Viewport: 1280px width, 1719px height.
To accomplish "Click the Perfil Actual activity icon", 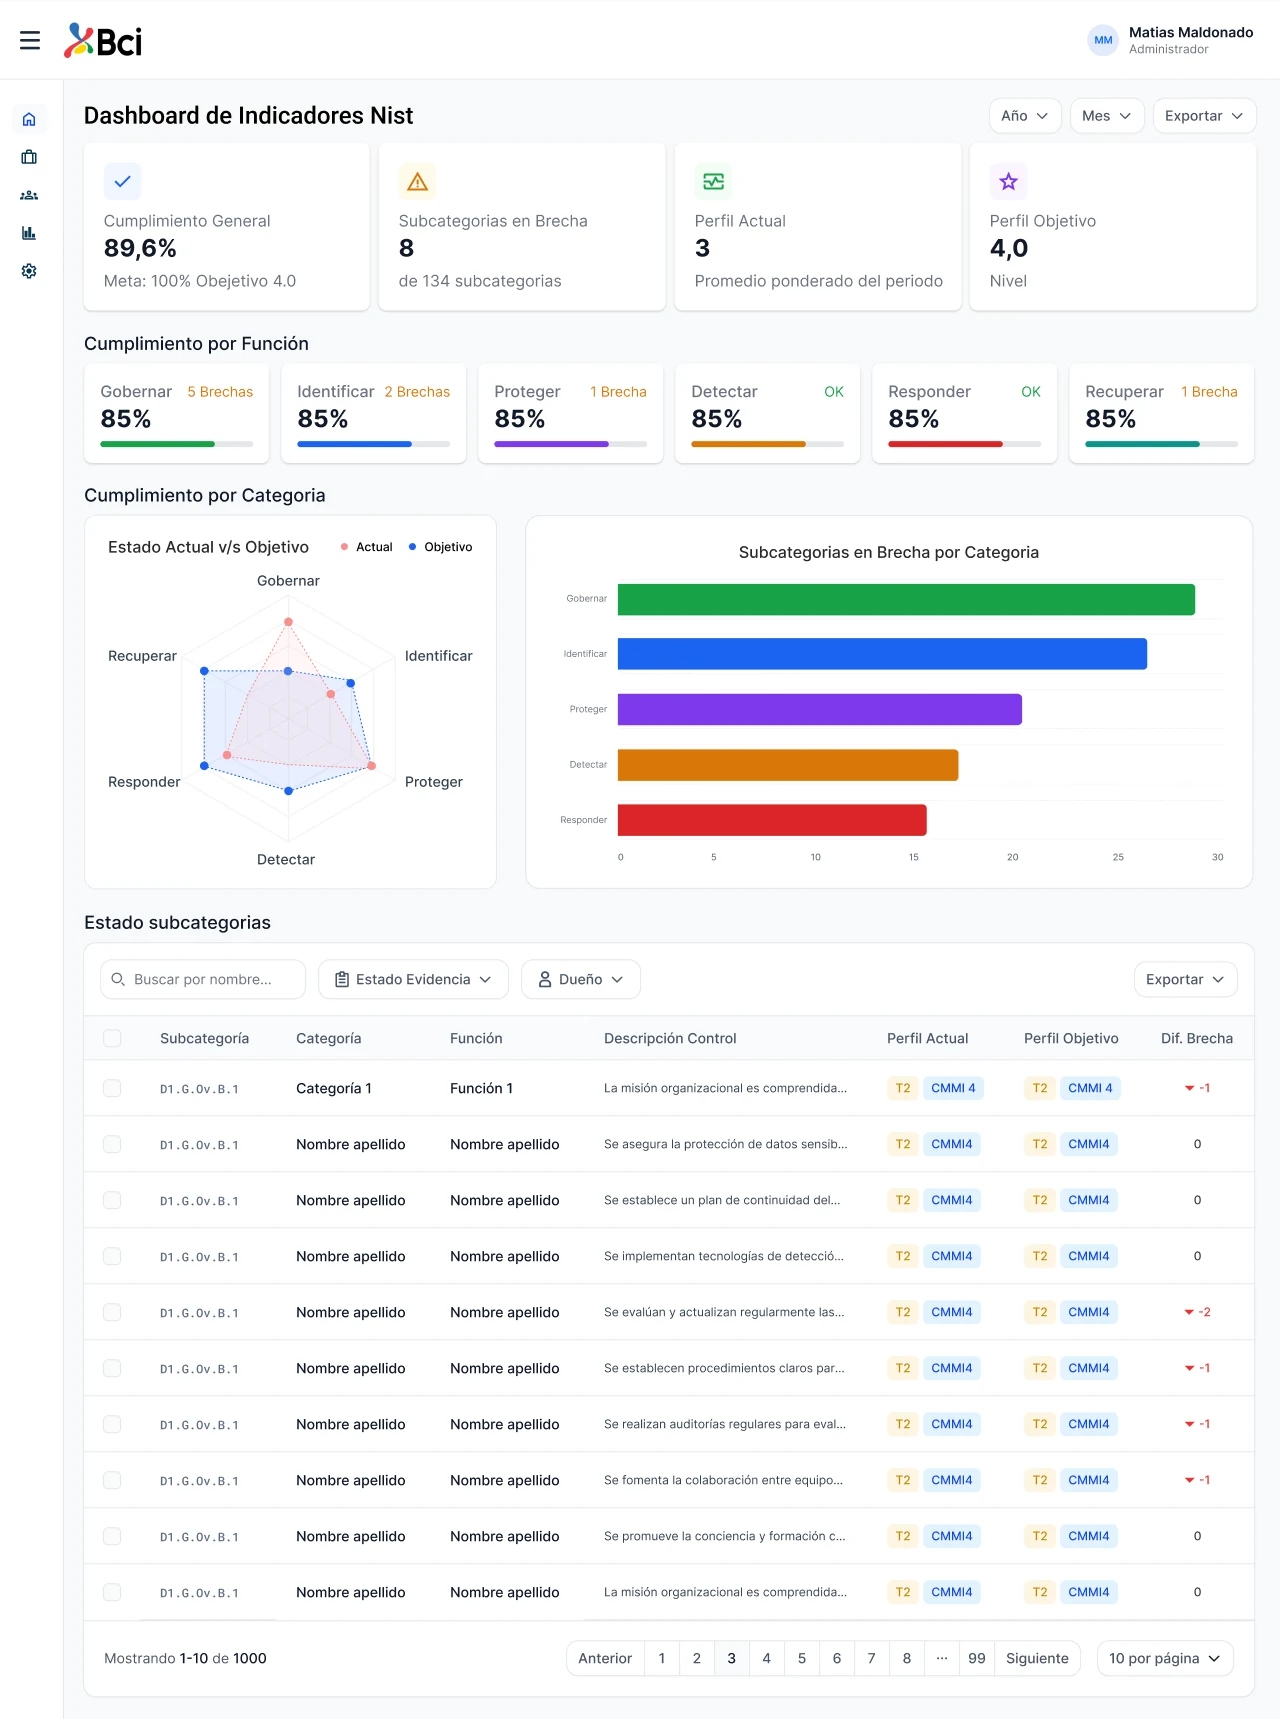I will point(714,181).
